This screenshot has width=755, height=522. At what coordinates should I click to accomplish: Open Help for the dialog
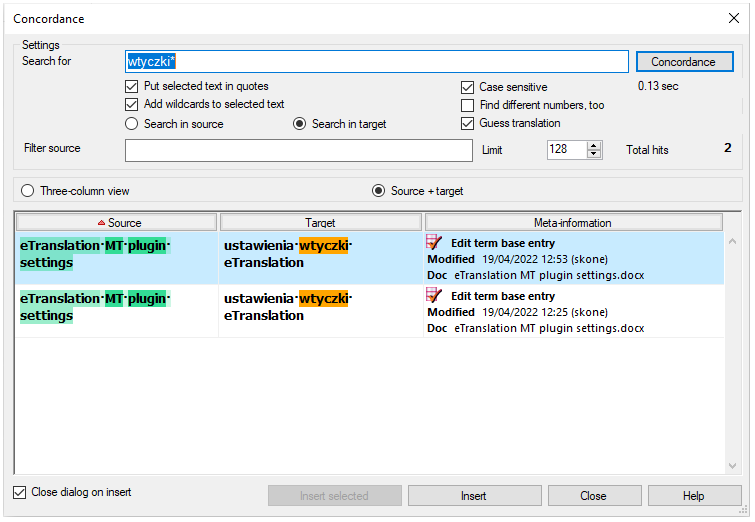[x=694, y=496]
